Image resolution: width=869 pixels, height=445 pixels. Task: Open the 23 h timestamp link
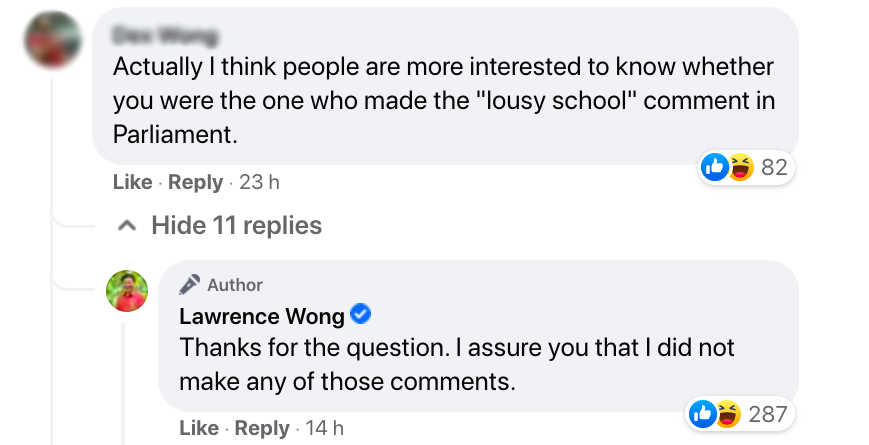[260, 182]
